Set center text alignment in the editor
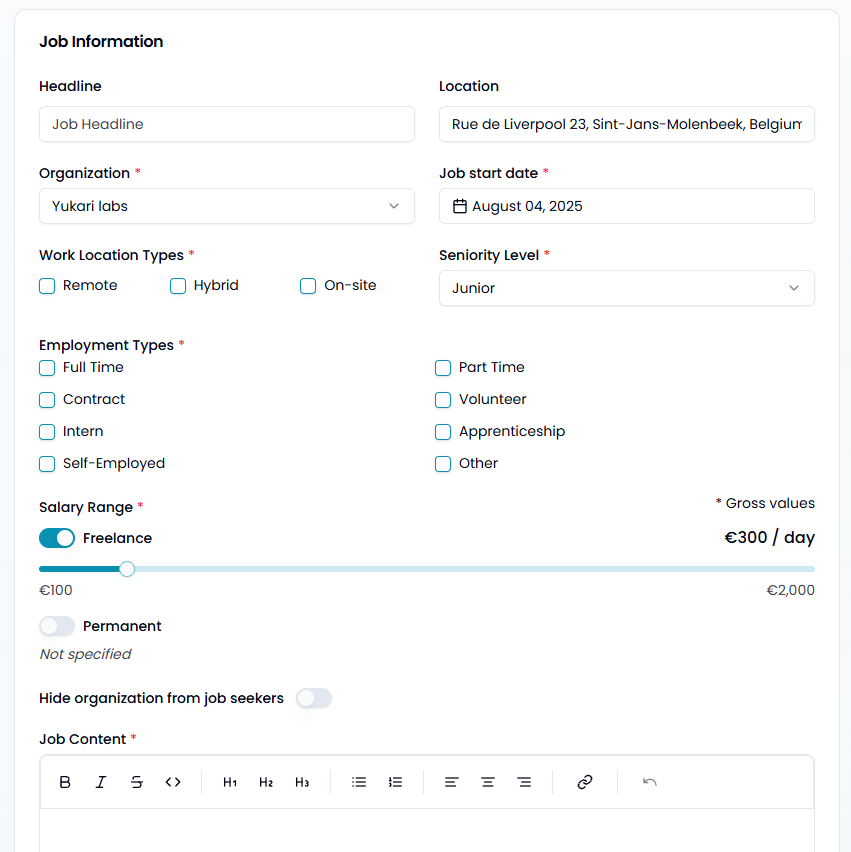This screenshot has width=851, height=852. (x=488, y=782)
